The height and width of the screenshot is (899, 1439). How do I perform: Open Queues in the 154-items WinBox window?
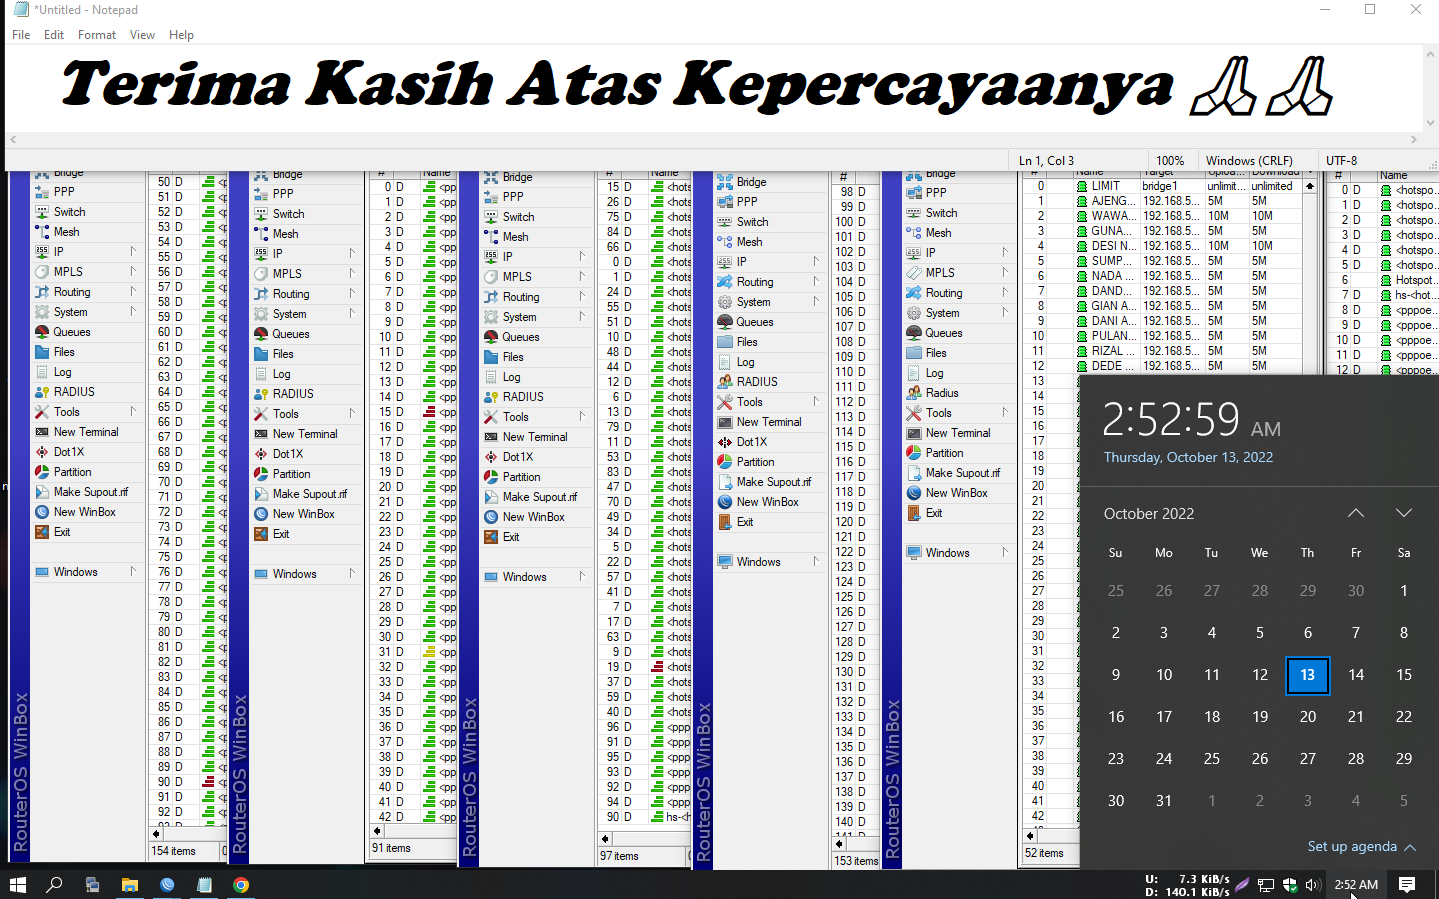click(71, 332)
